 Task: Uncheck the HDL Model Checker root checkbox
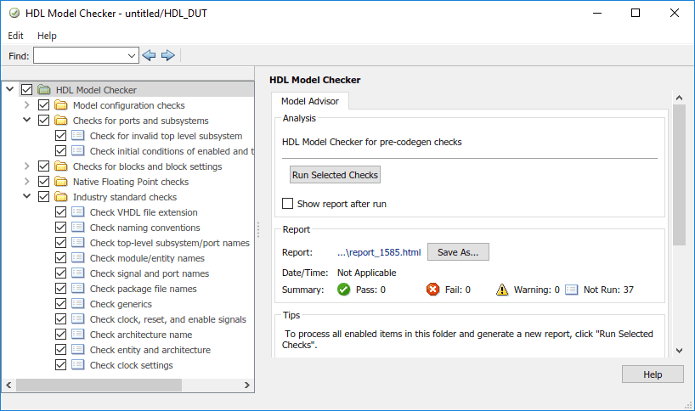pyautogui.click(x=27, y=90)
